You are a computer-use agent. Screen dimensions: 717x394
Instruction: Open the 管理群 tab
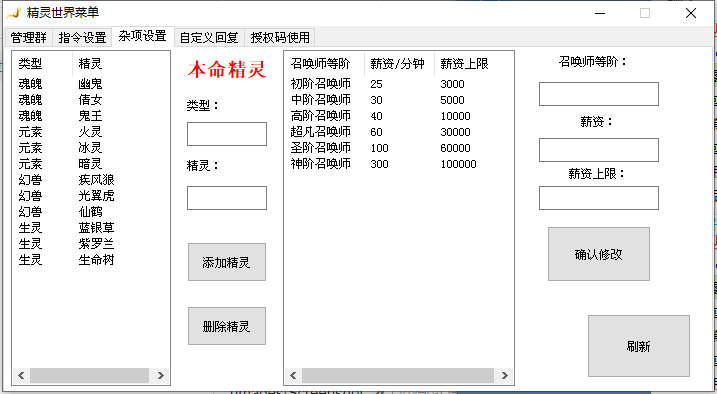click(x=29, y=37)
